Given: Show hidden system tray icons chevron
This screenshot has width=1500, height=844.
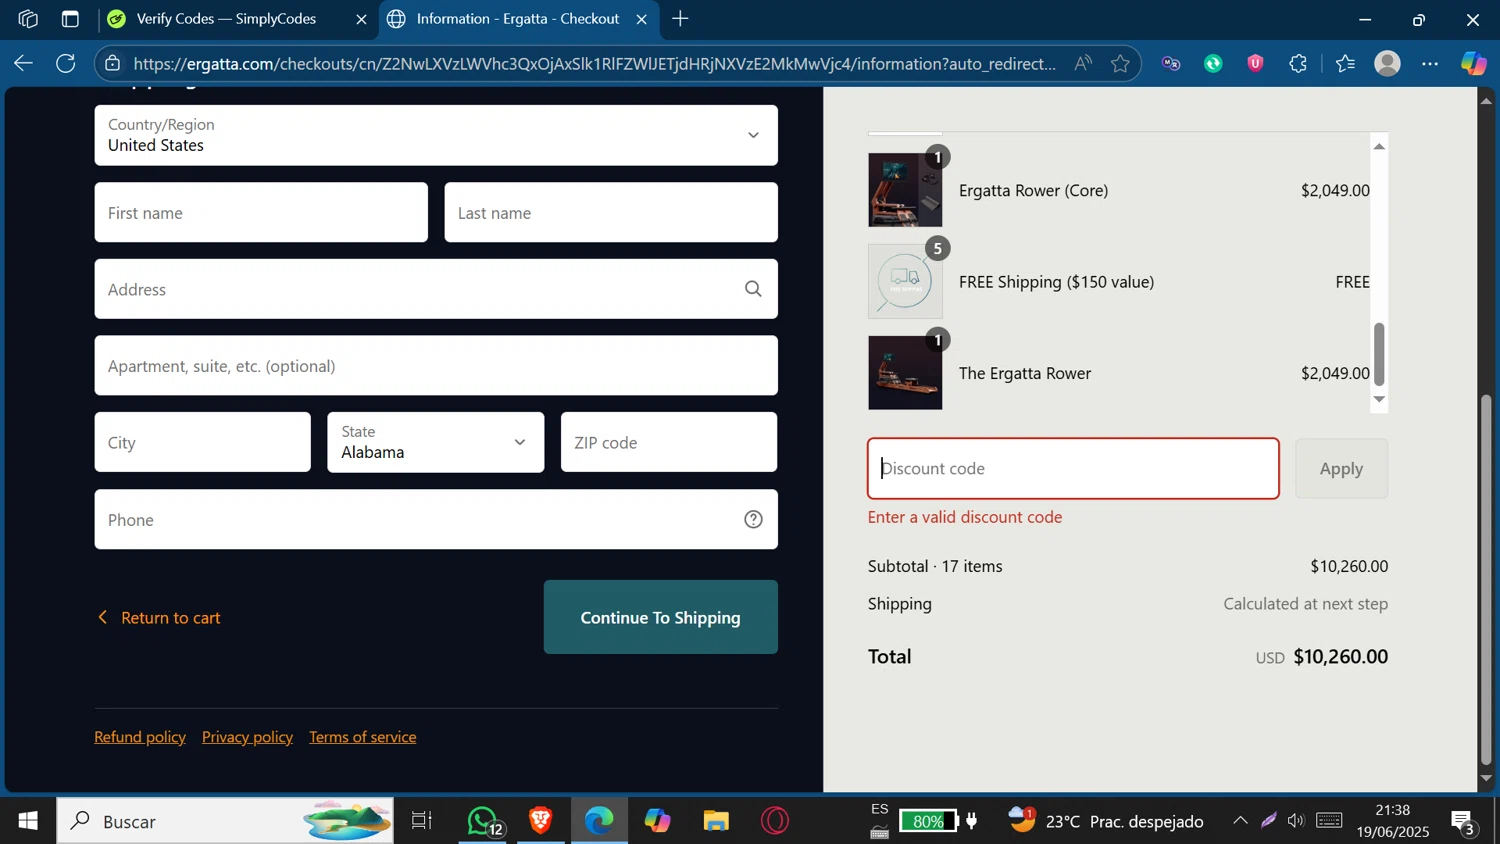Looking at the screenshot, I should pyautogui.click(x=1240, y=821).
